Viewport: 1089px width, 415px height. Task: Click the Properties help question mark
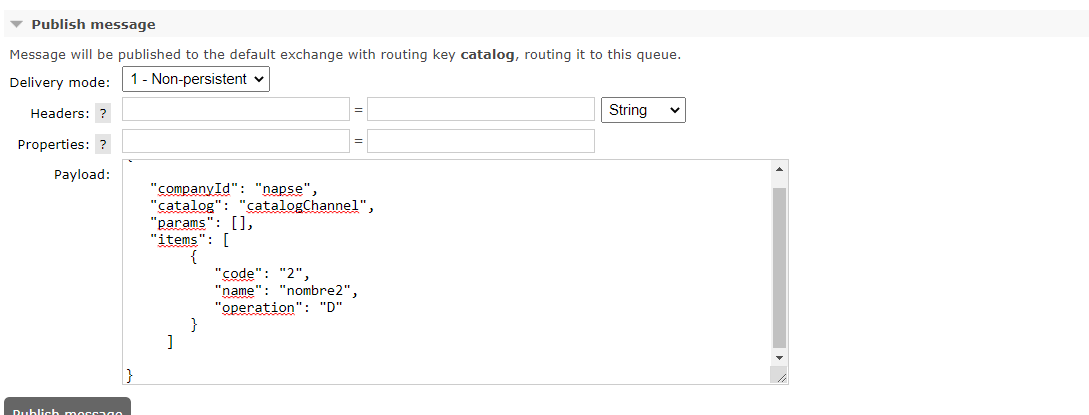pyautogui.click(x=102, y=145)
